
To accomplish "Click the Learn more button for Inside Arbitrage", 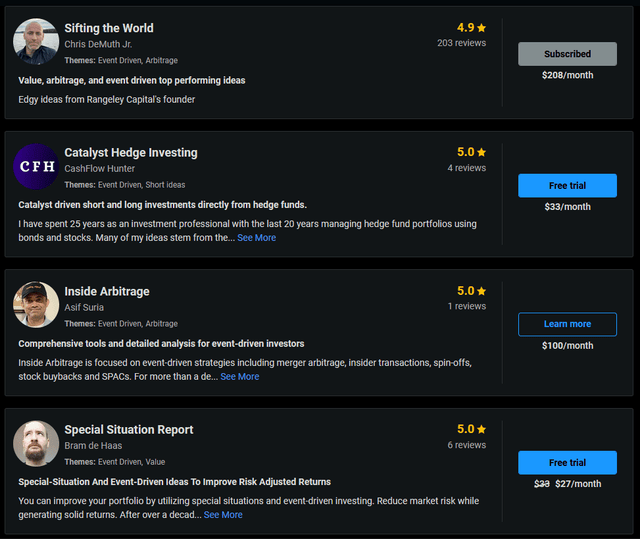I will (567, 324).
